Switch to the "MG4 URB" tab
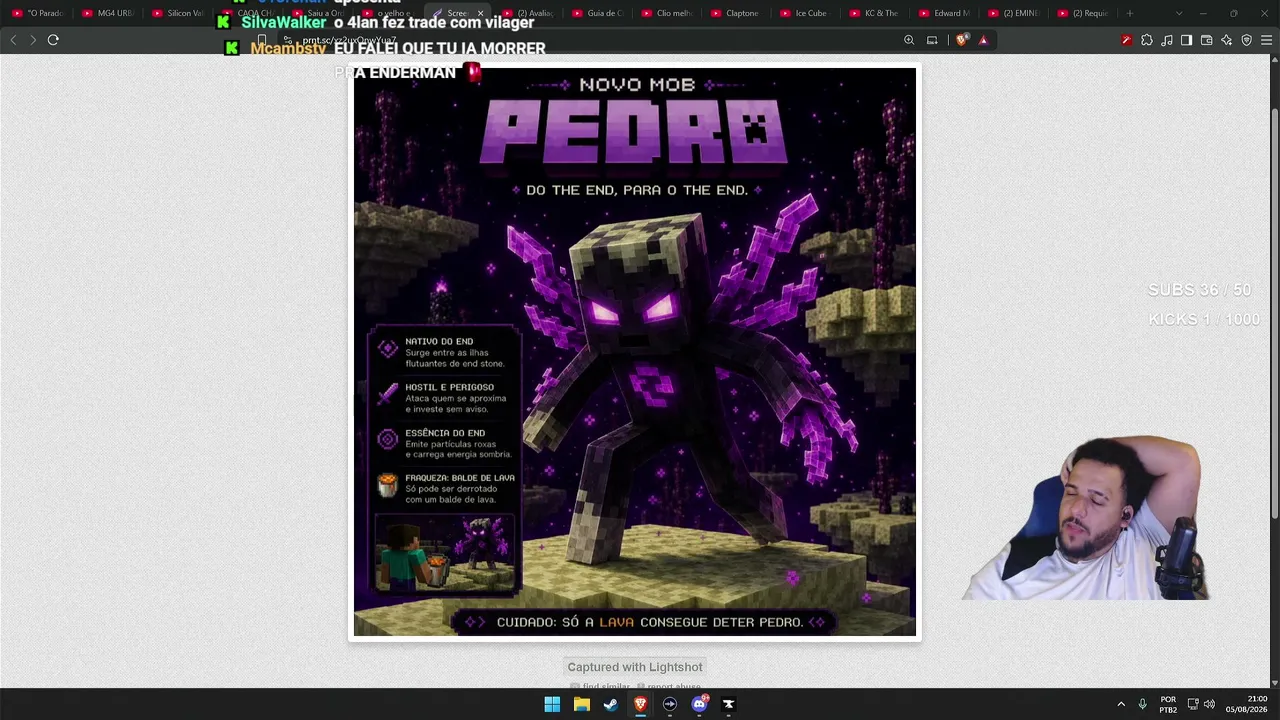This screenshot has height=720, width=1280. click(108, 13)
